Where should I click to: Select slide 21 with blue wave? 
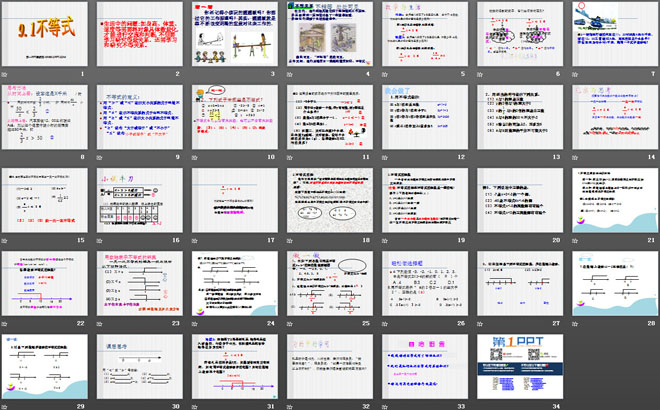615,200
